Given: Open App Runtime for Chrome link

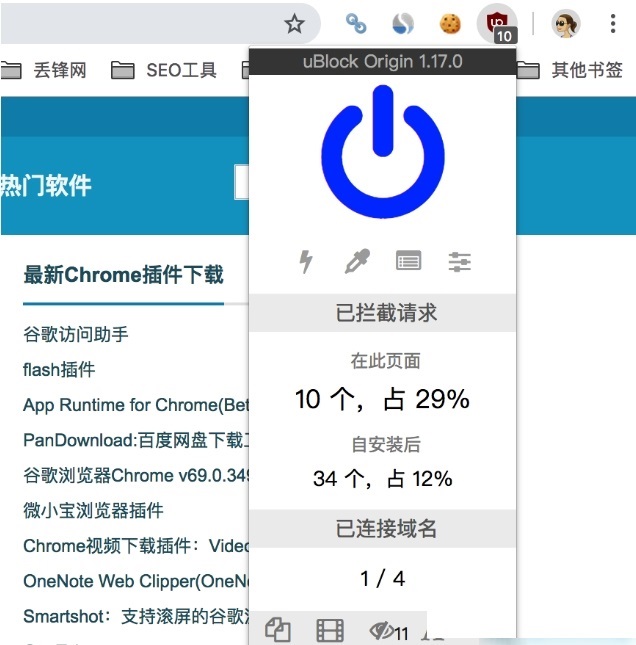Looking at the screenshot, I should click(x=136, y=405).
